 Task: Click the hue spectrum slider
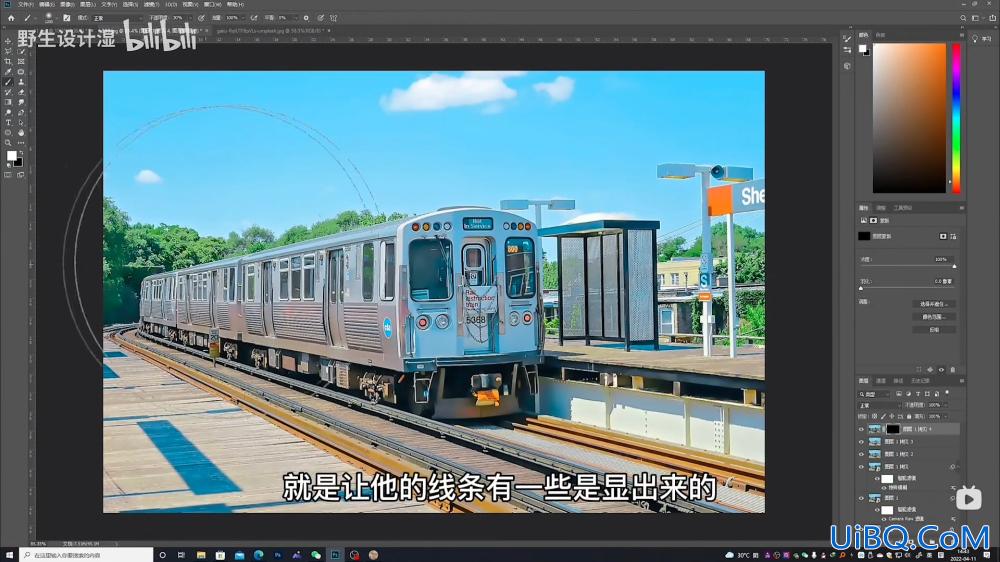tap(956, 118)
